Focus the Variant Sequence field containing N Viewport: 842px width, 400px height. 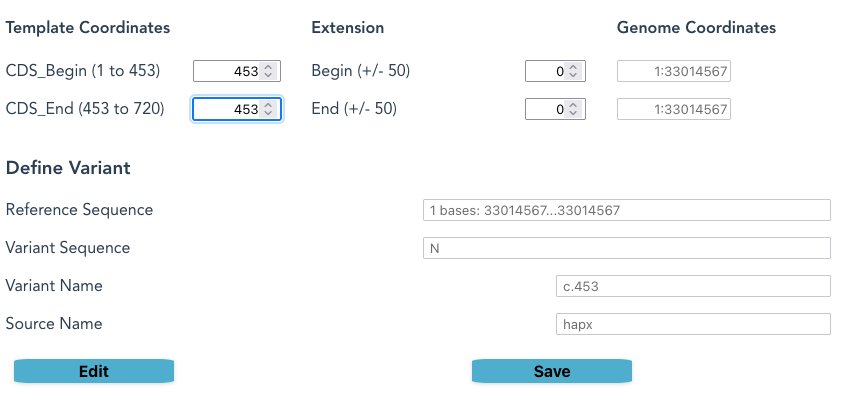pos(627,248)
